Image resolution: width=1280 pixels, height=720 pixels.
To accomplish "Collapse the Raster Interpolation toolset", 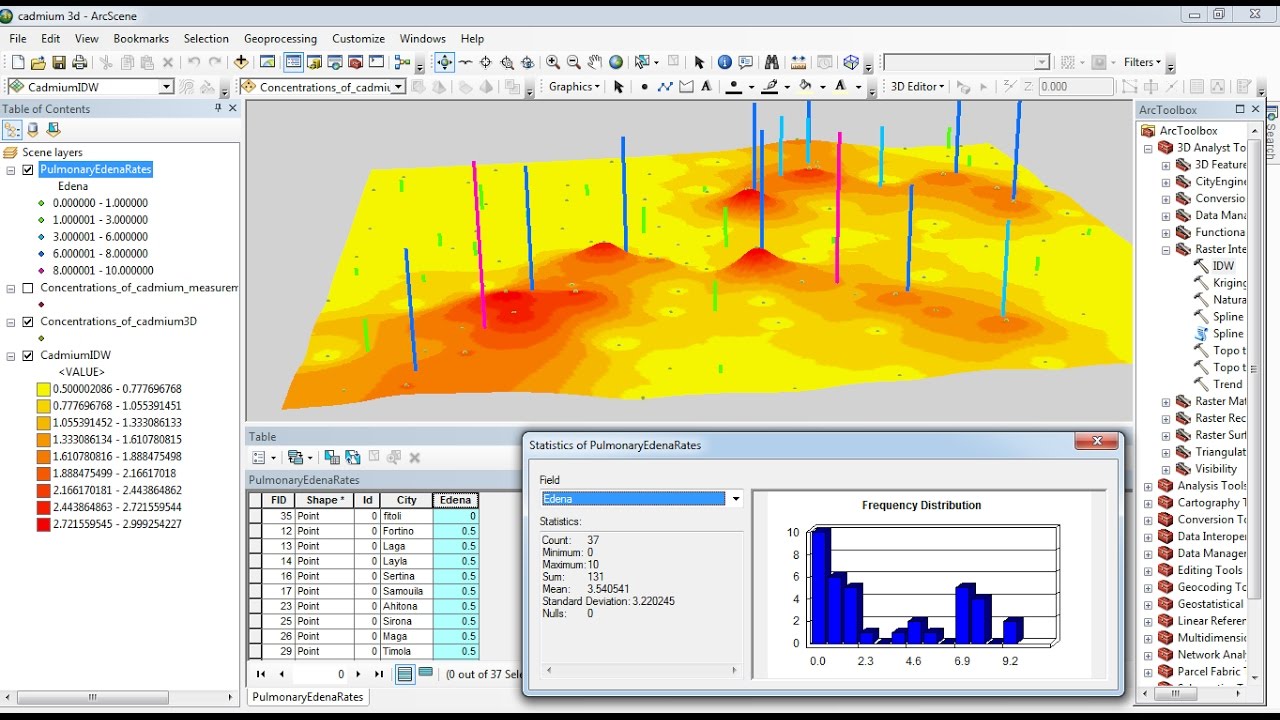I will [x=1166, y=249].
